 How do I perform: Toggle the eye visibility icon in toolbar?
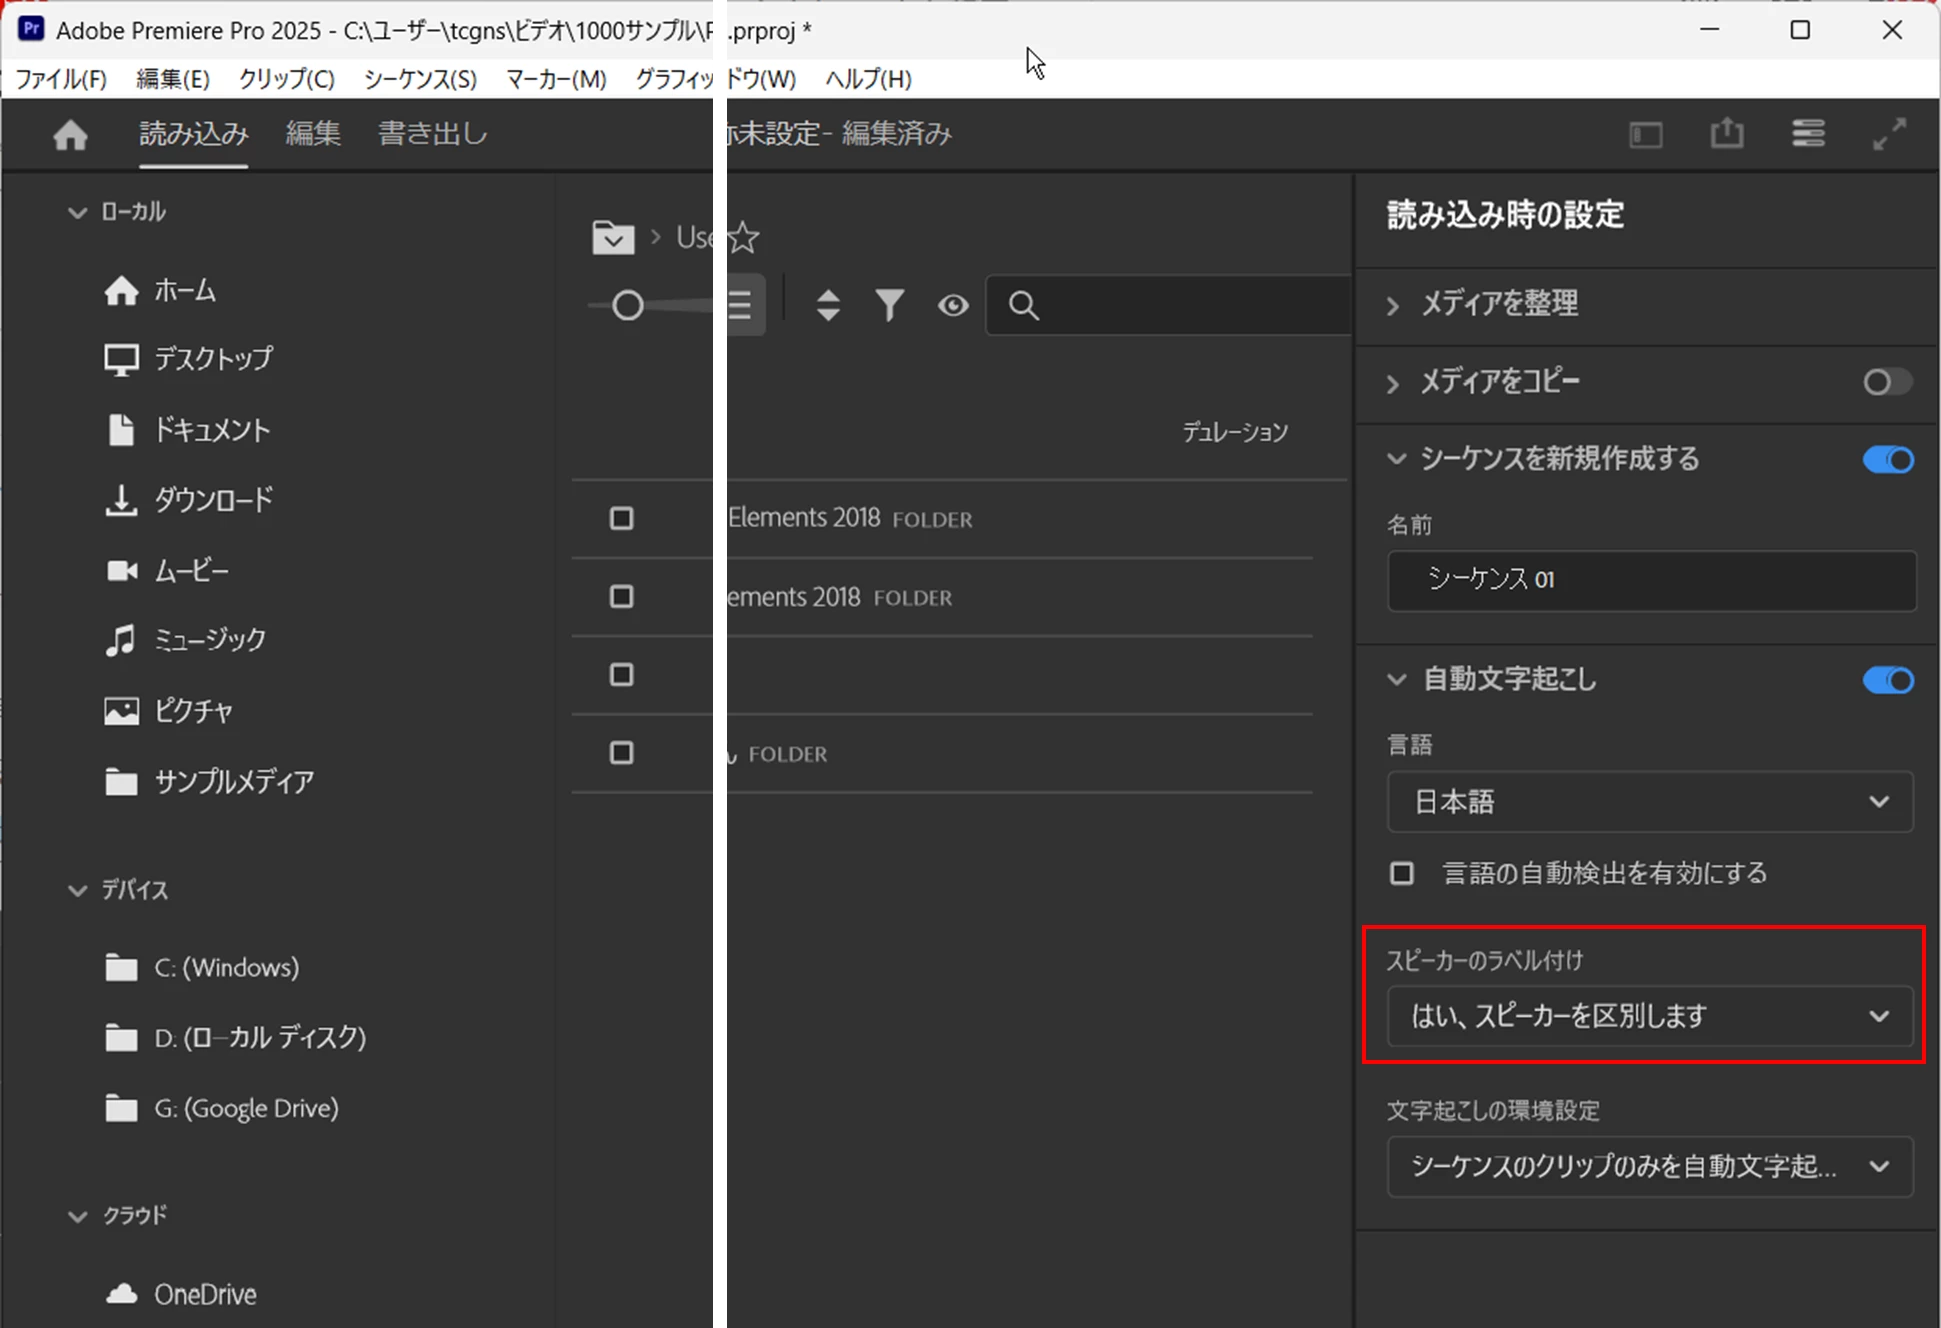coord(953,305)
